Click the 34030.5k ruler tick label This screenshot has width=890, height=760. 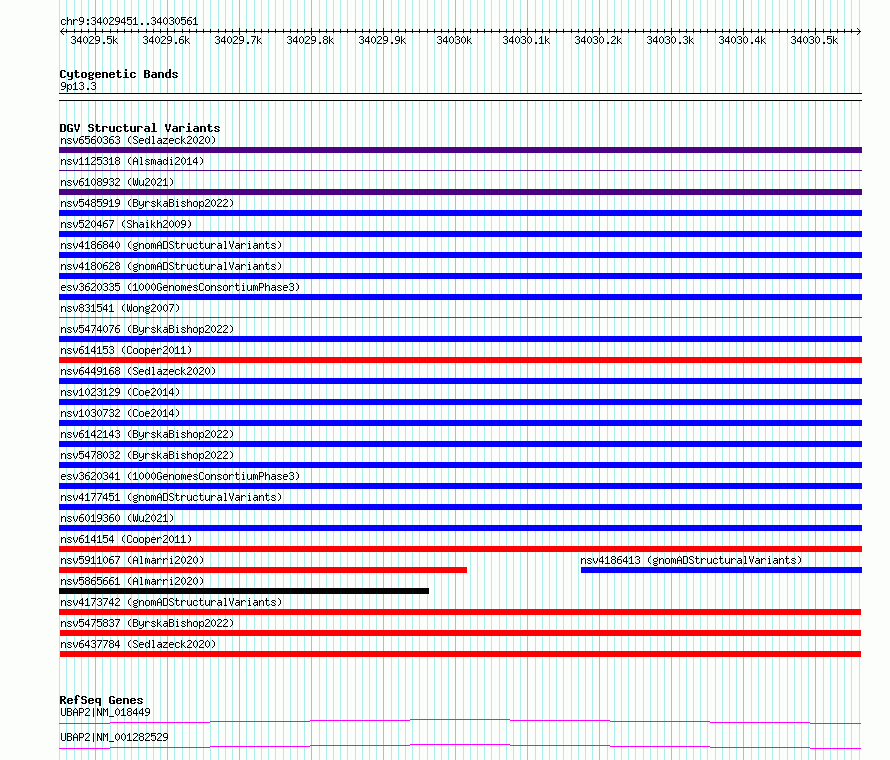(814, 40)
